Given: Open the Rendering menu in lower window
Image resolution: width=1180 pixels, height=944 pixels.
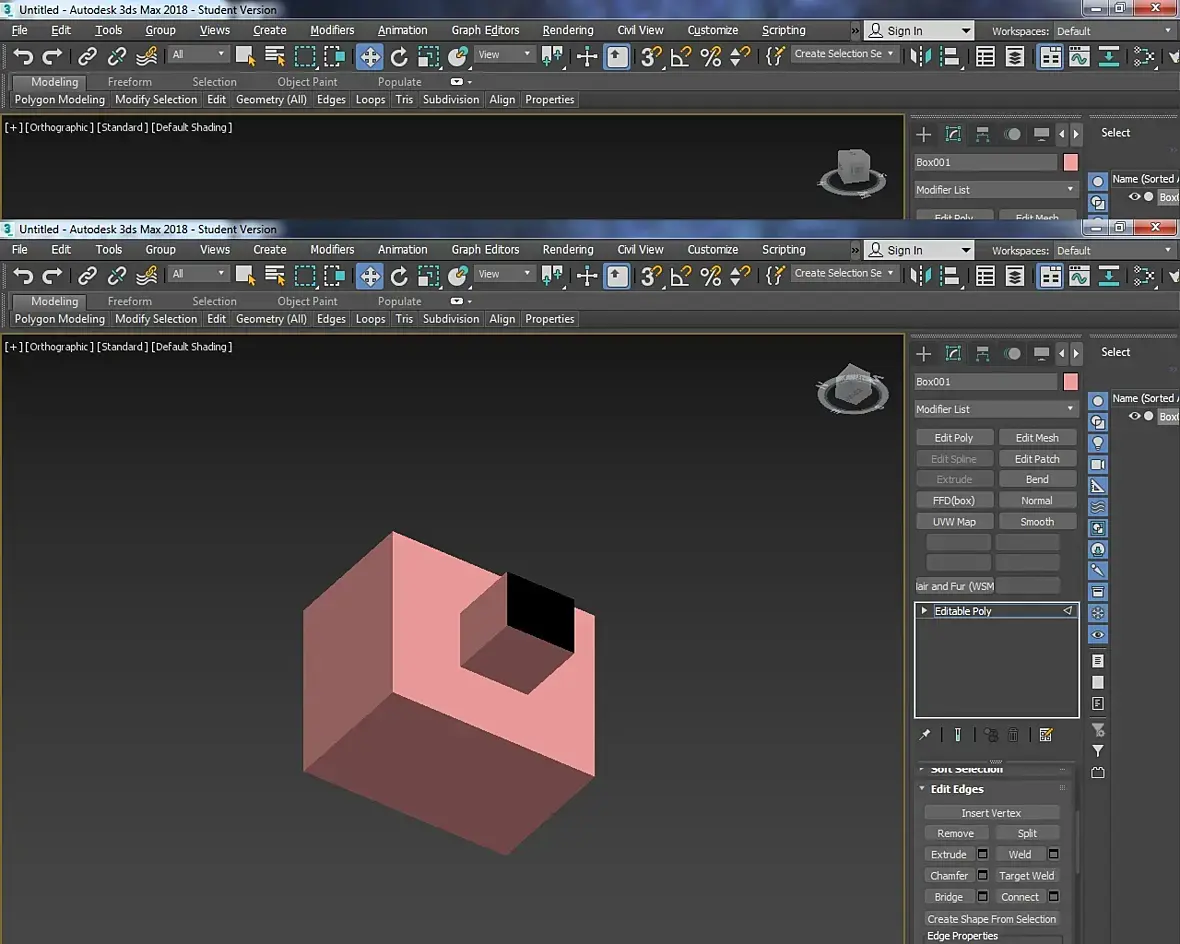Looking at the screenshot, I should pos(567,250).
